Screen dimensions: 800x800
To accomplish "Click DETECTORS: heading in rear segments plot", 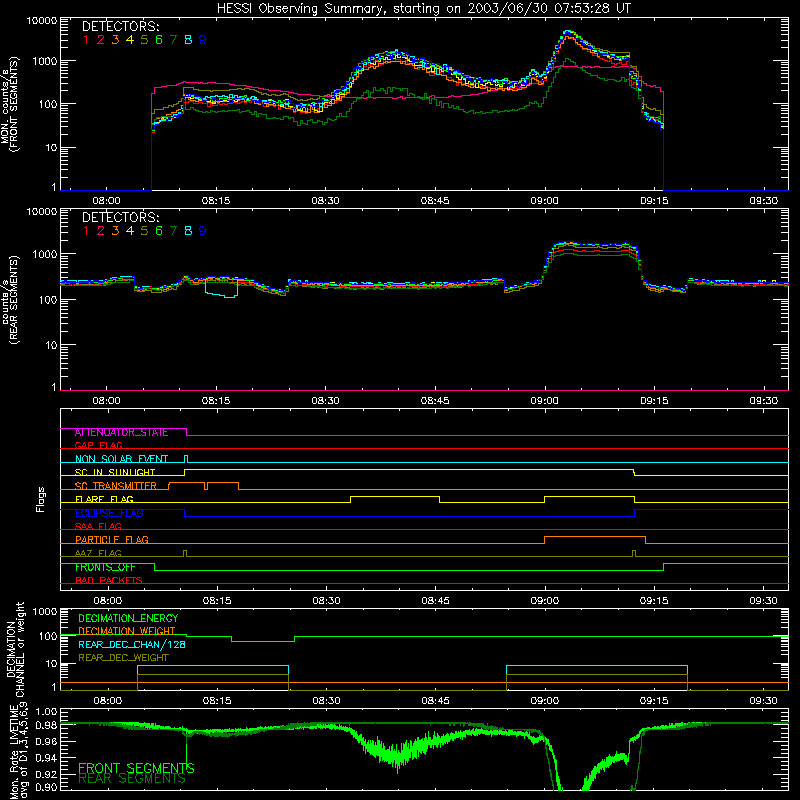I will pyautogui.click(x=121, y=218).
